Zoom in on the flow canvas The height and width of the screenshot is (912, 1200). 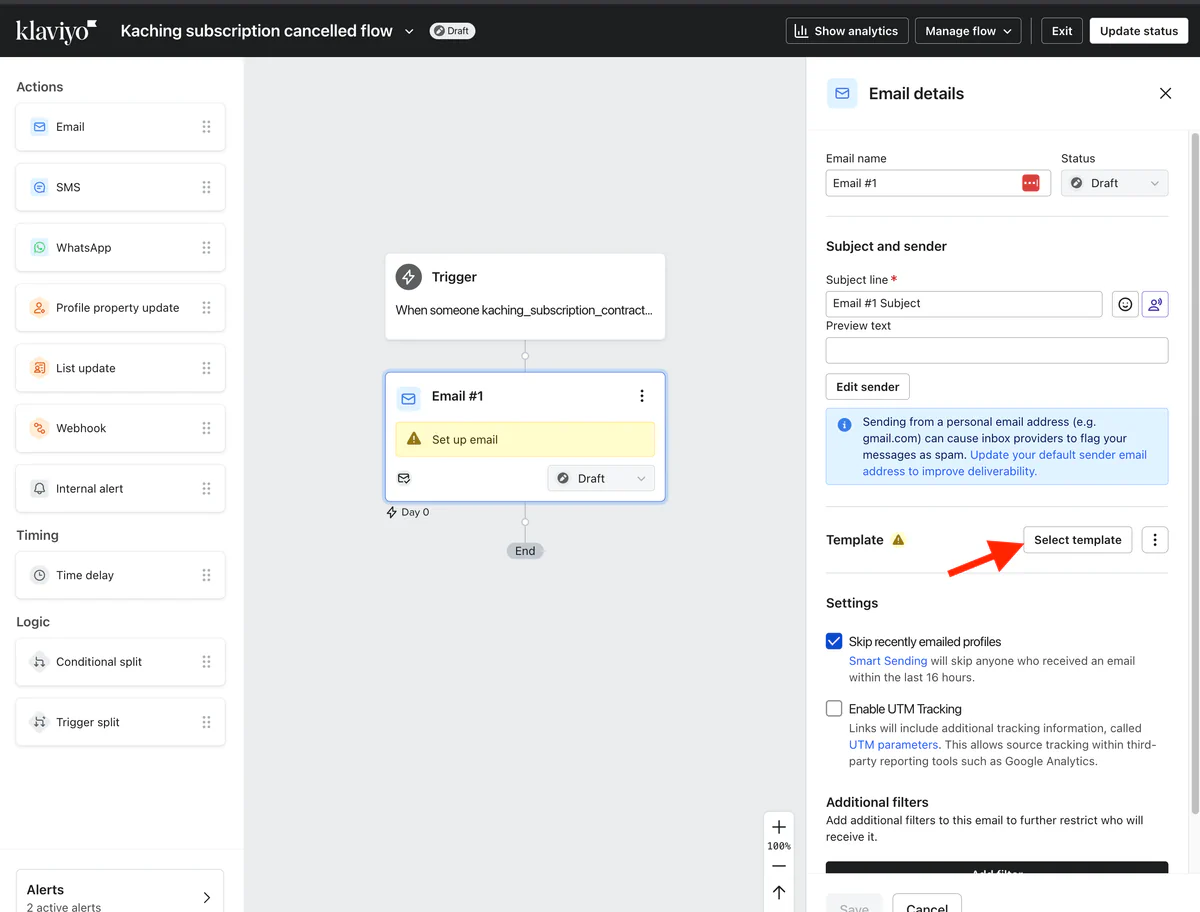coord(779,827)
